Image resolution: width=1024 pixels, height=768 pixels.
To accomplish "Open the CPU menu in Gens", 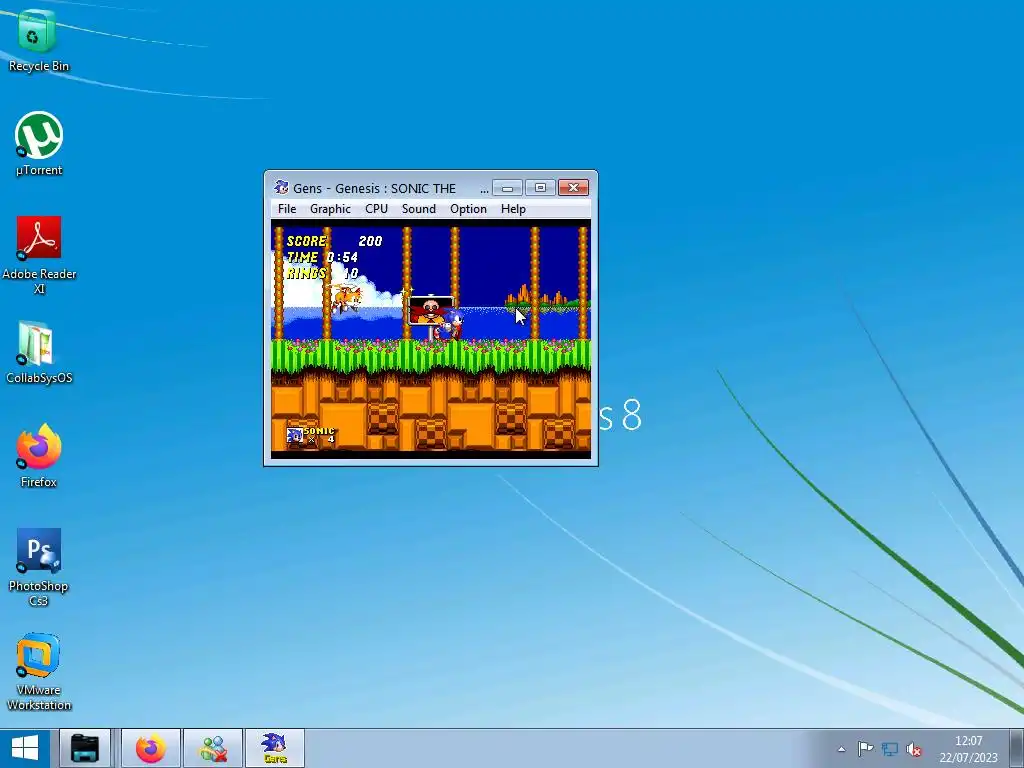I will [x=376, y=209].
